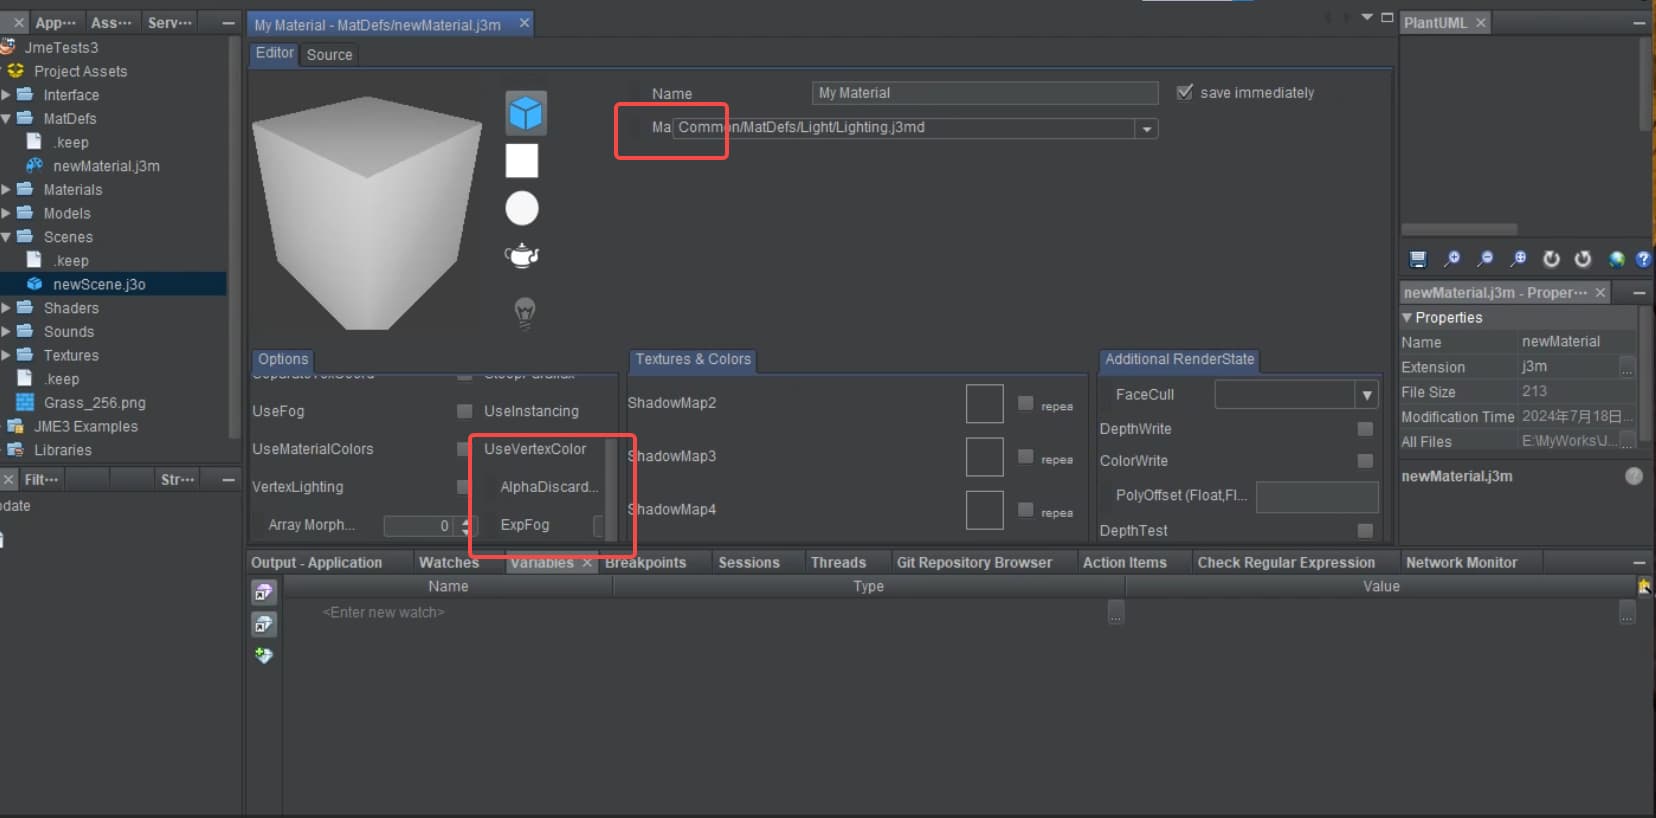This screenshot has width=1656, height=818.
Task: Open Check Regular Expression tab
Action: (1286, 563)
